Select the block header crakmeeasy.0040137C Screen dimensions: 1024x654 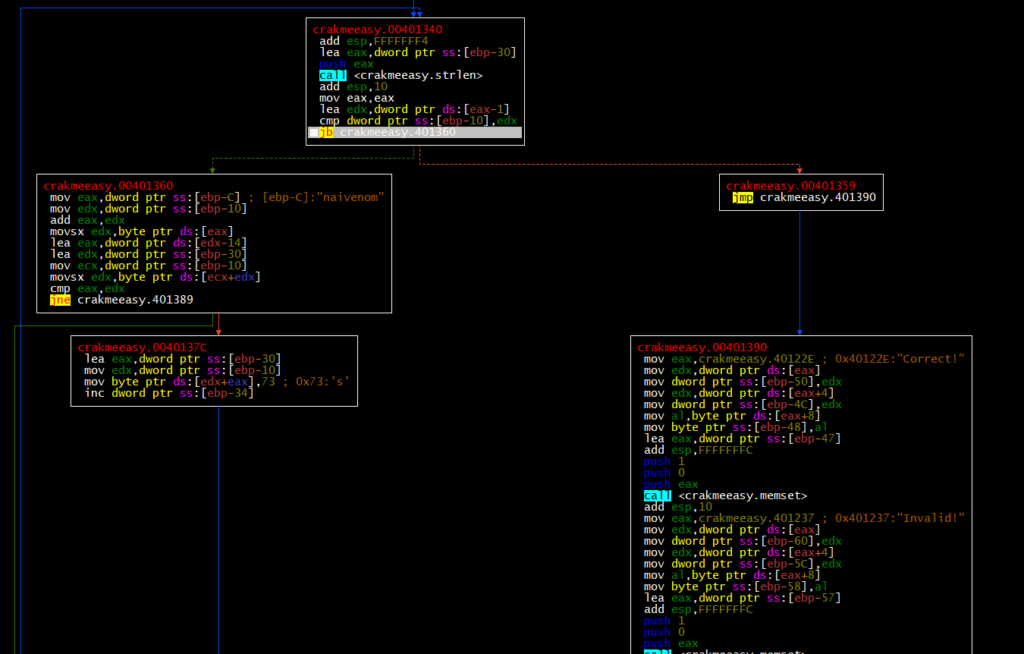click(x=142, y=347)
